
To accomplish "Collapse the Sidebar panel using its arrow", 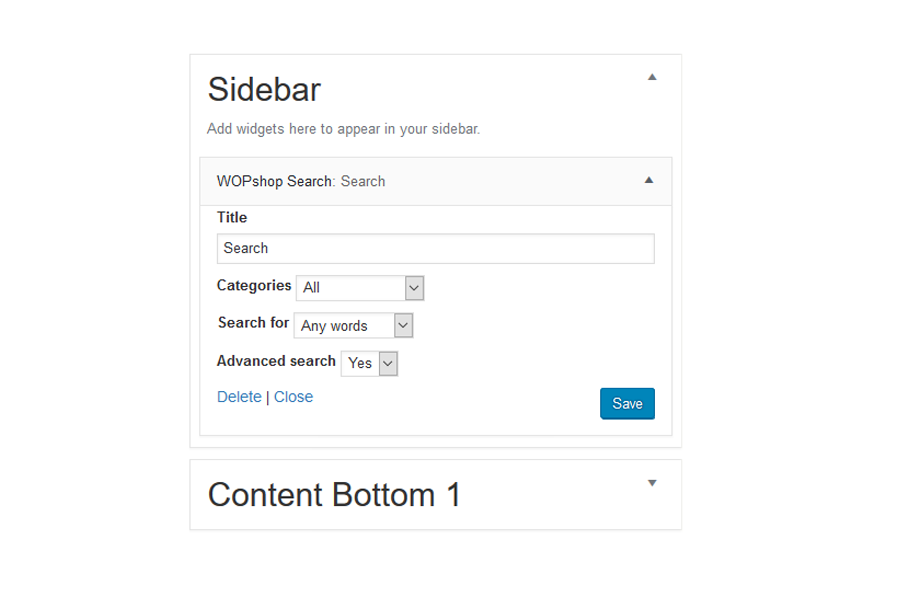I will [652, 77].
